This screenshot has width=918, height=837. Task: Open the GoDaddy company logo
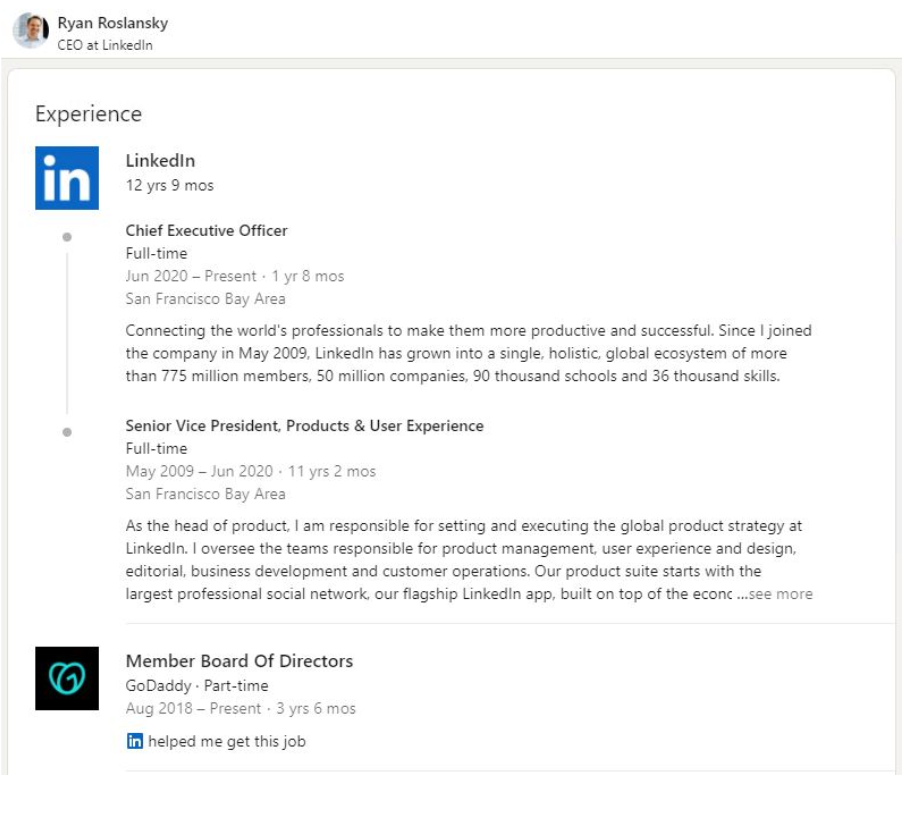point(67,678)
